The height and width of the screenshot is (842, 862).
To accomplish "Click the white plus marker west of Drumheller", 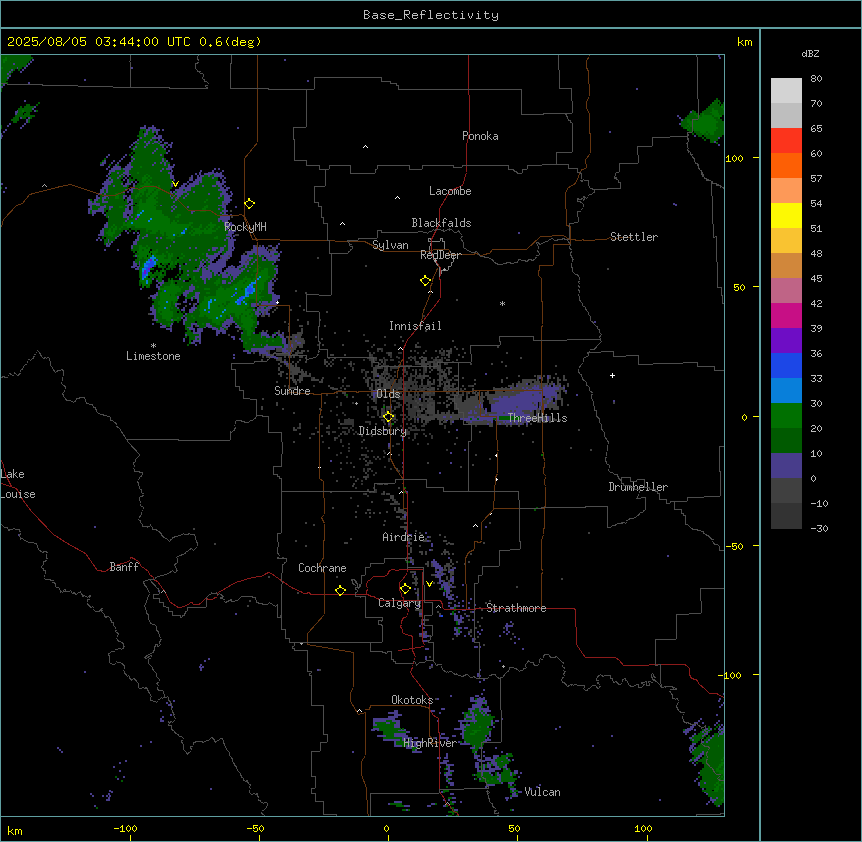I will (612, 375).
